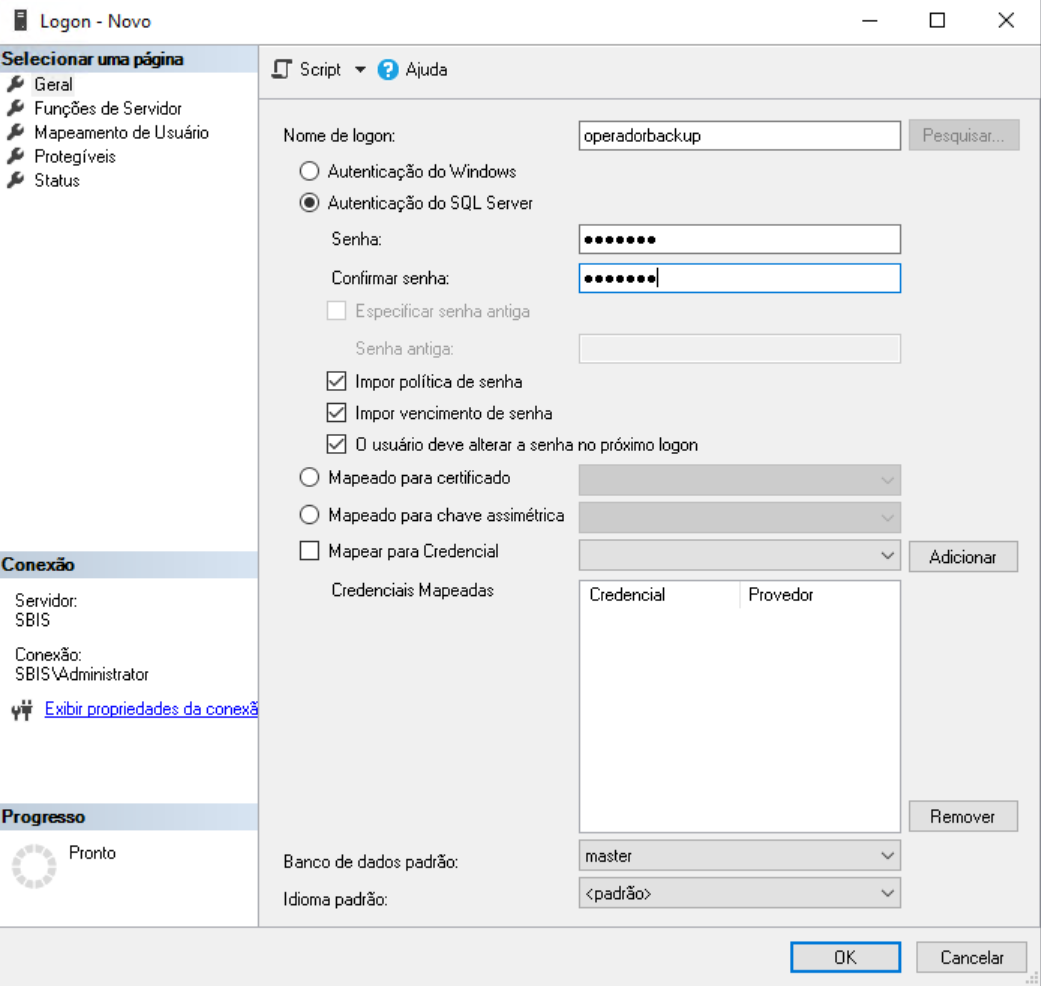This screenshot has height=986, width=1041.
Task: Disable Impor vencimento de senha
Action: click(336, 413)
